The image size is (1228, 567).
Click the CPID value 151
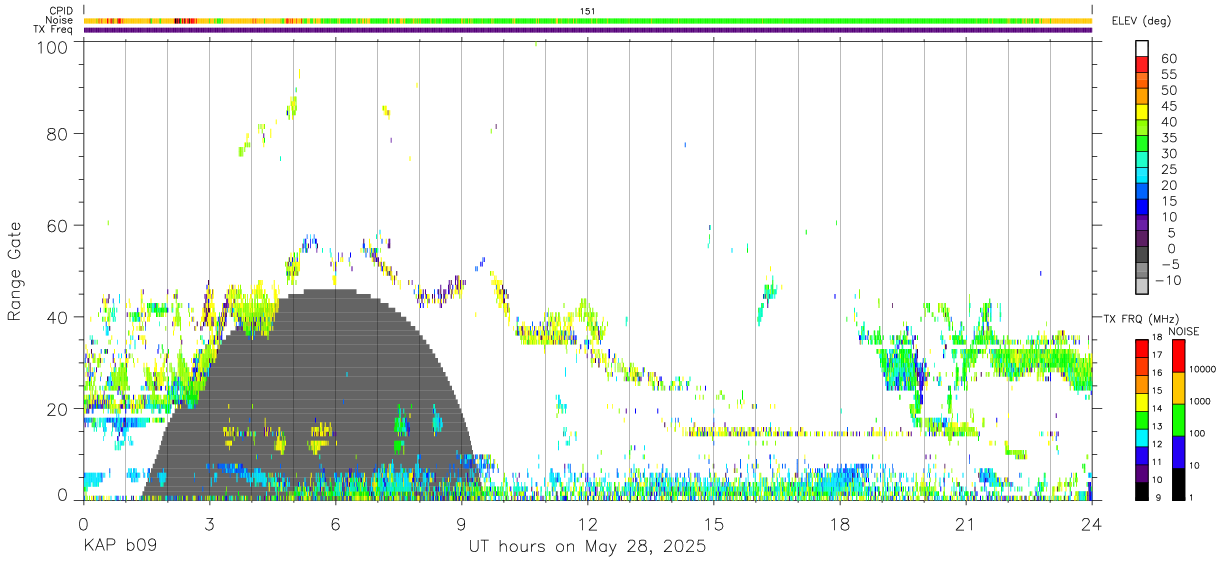(588, 11)
